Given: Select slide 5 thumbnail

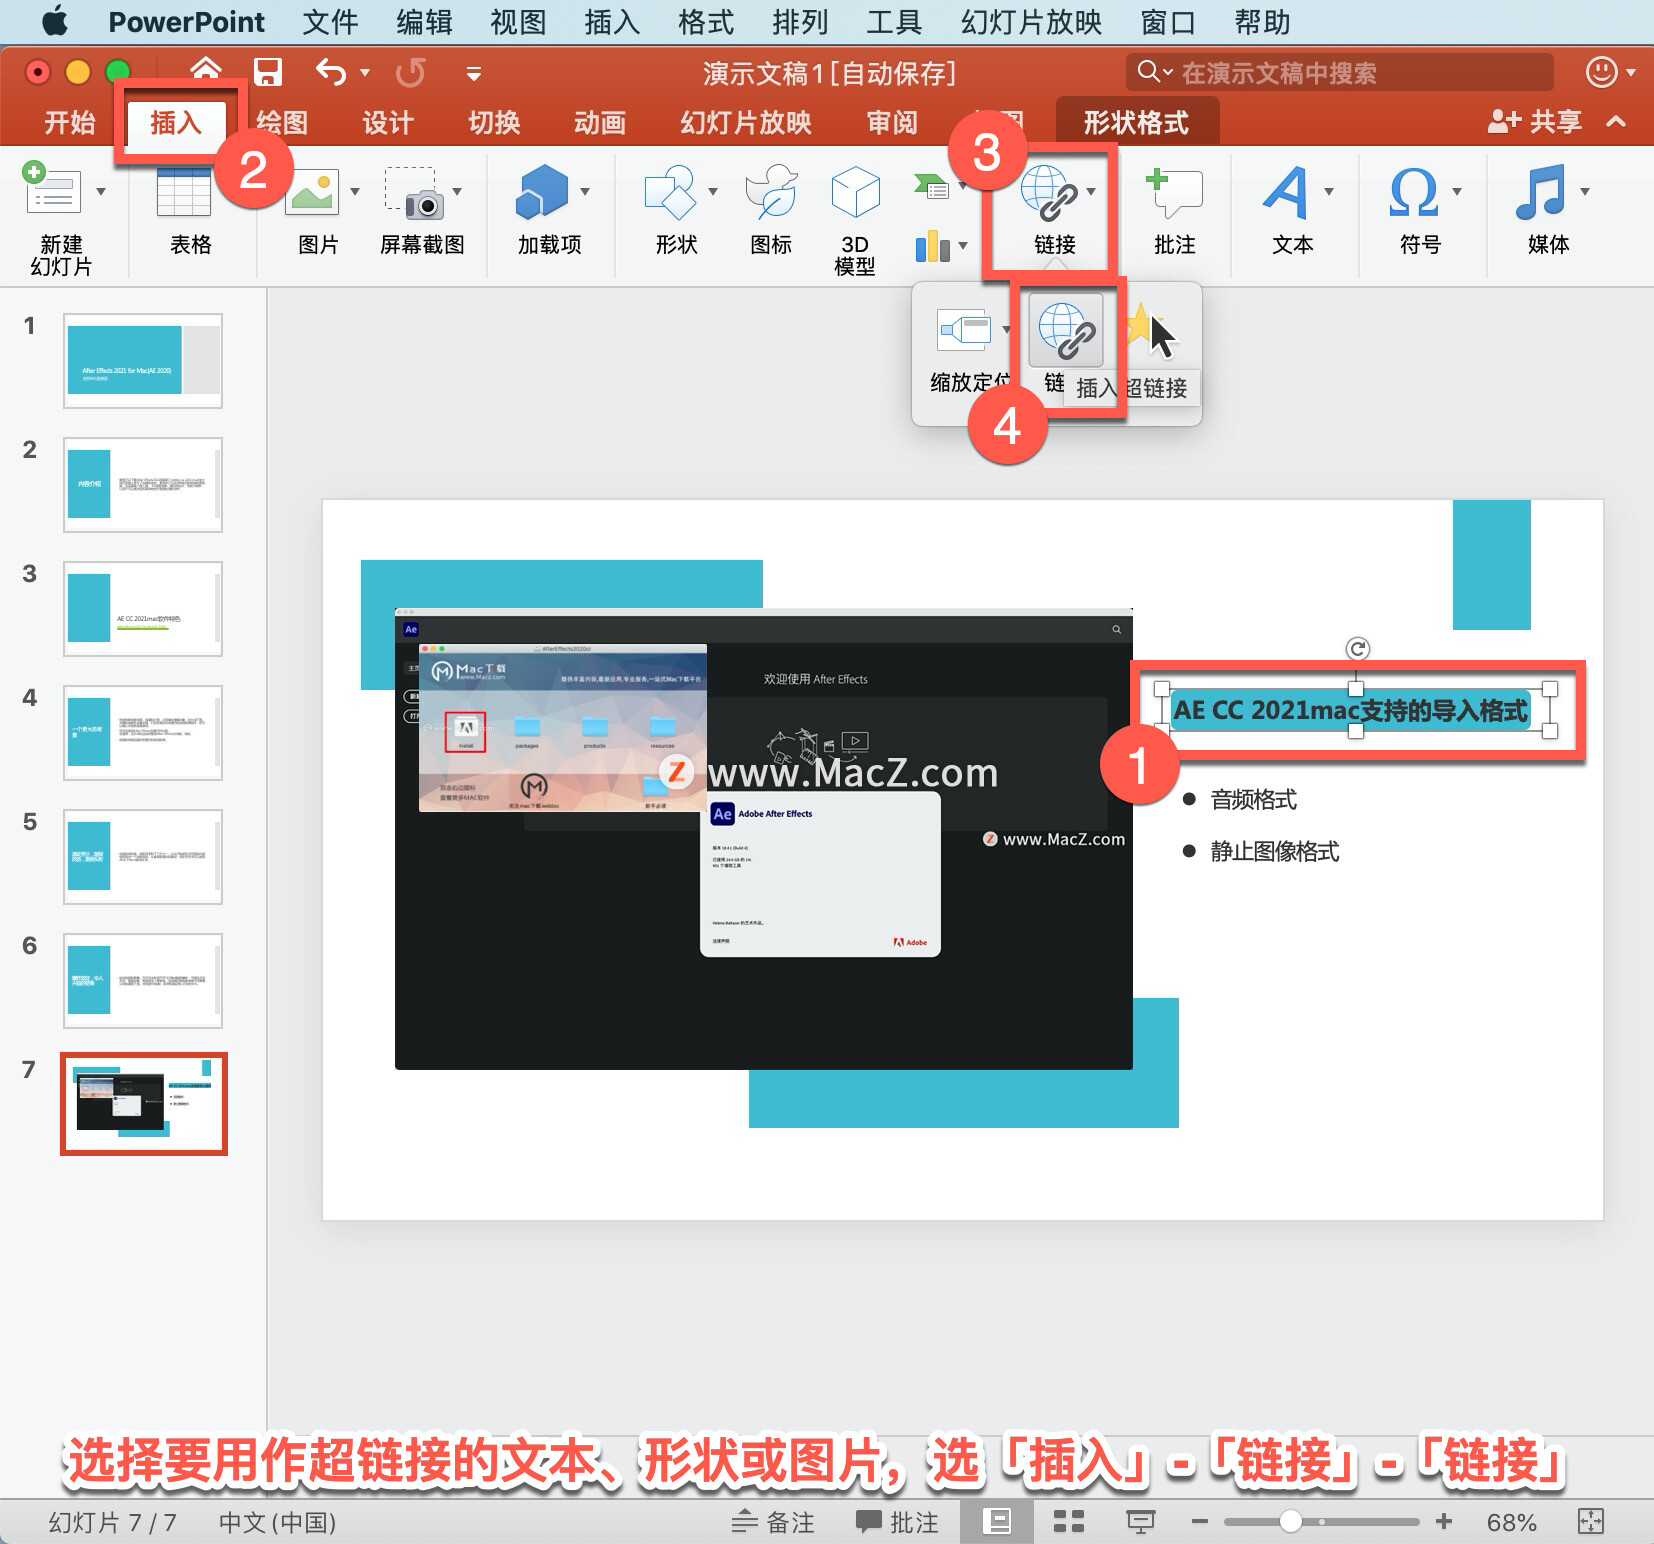Looking at the screenshot, I should point(143,856).
